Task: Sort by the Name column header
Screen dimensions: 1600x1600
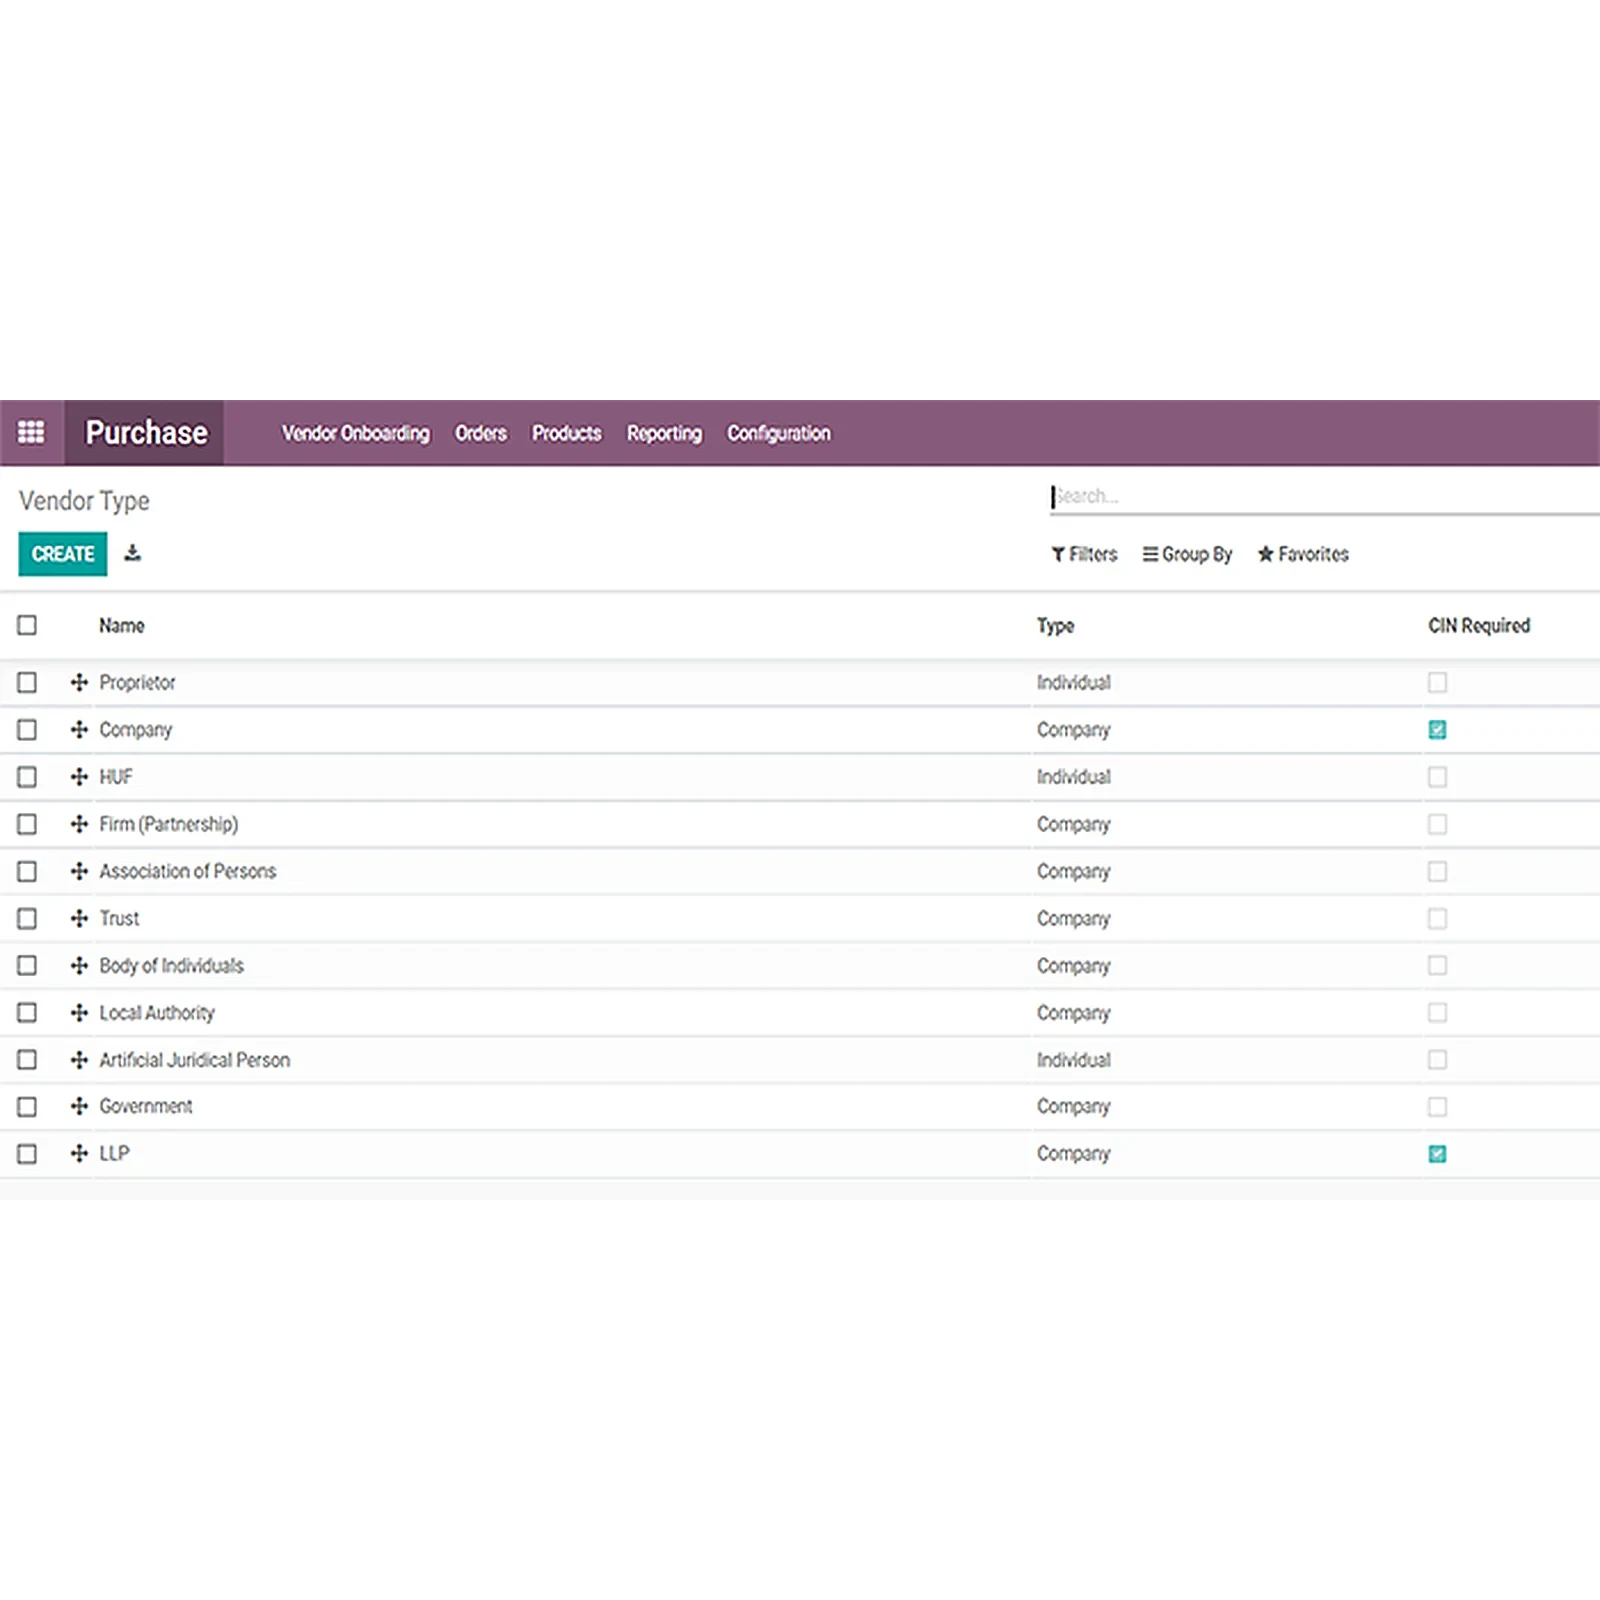Action: pyautogui.click(x=121, y=625)
